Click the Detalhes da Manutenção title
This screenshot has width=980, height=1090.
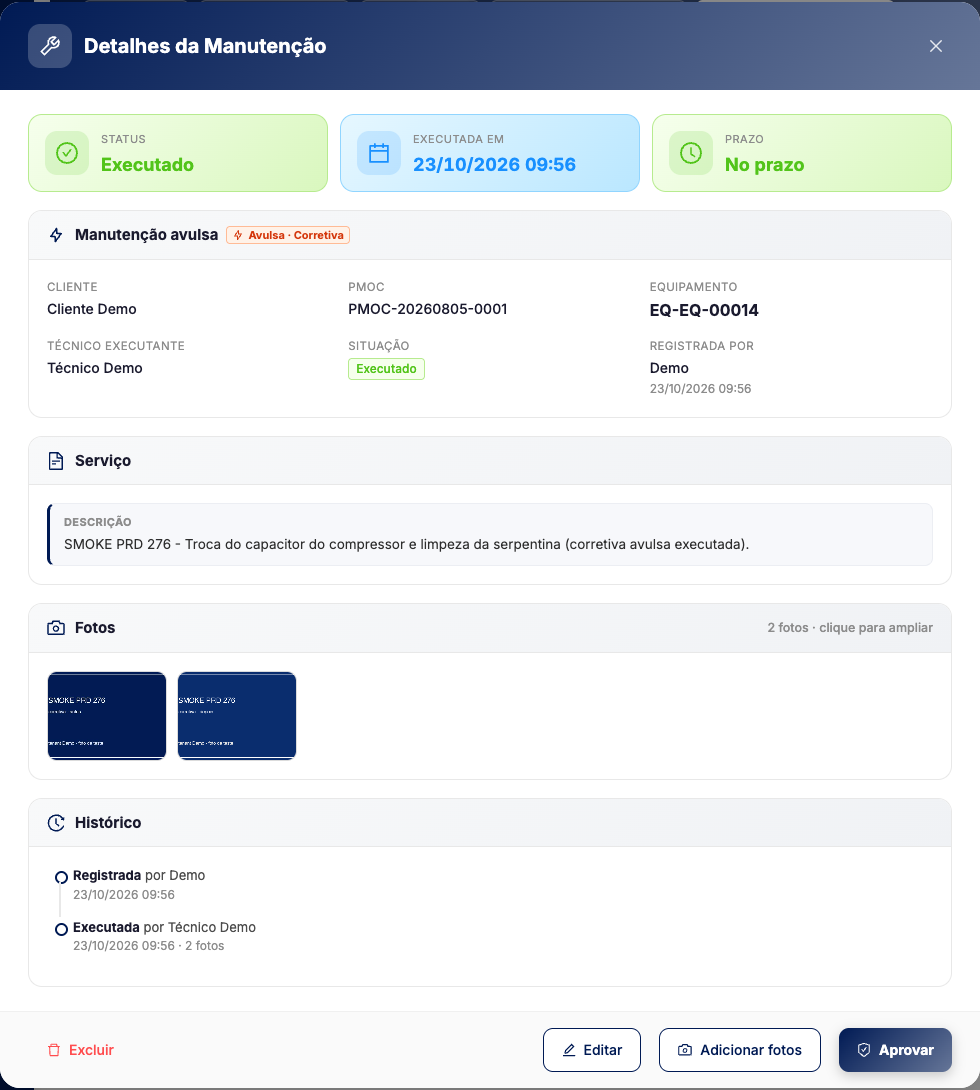[205, 46]
